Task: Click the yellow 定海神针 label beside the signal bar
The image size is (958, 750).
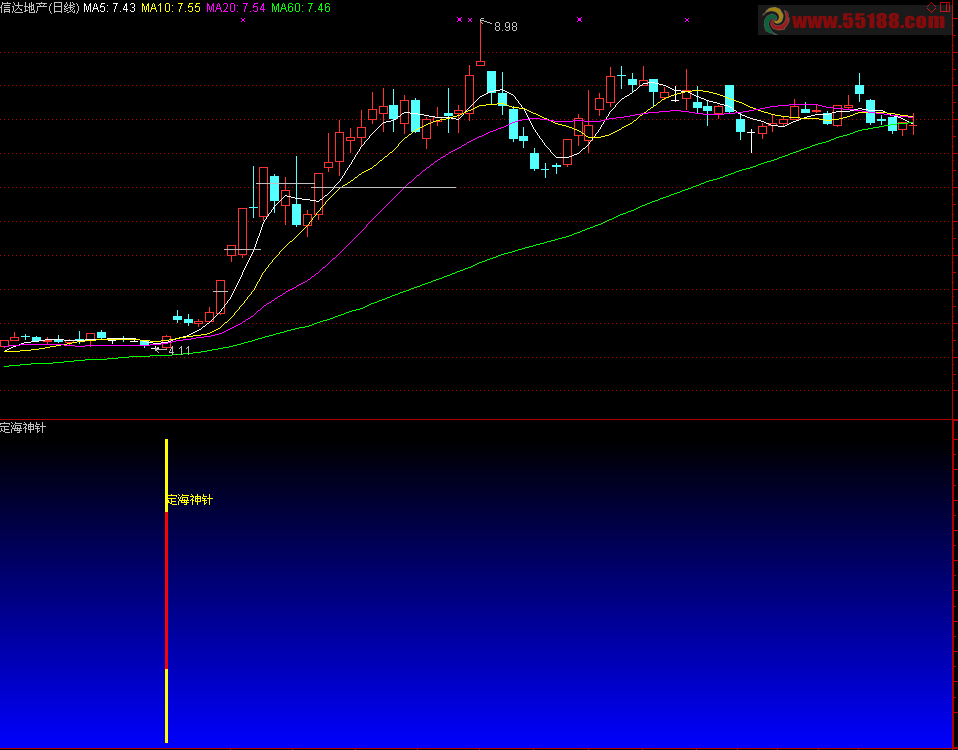Action: (x=190, y=500)
